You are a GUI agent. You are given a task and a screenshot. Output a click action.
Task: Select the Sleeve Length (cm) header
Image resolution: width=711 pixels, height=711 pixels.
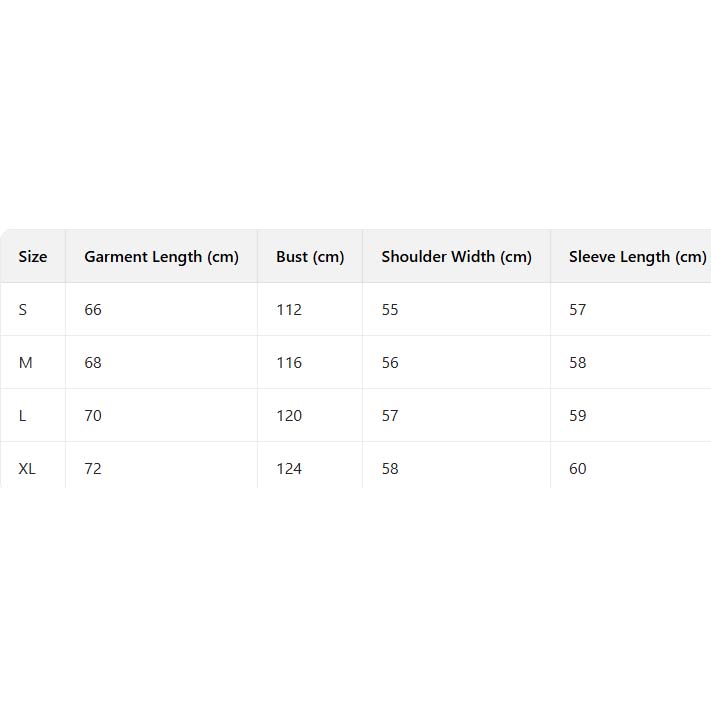click(637, 257)
